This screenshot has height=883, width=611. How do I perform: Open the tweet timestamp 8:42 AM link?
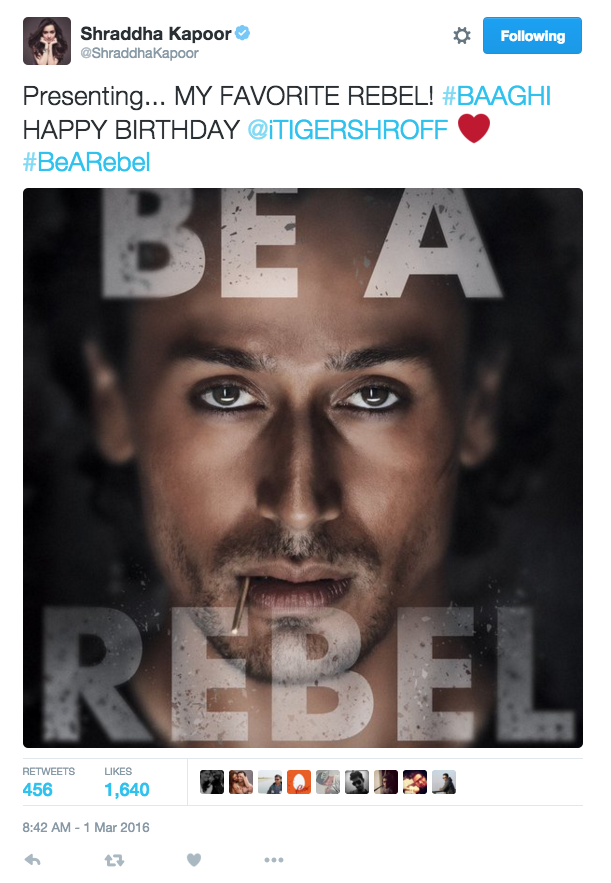coord(86,827)
